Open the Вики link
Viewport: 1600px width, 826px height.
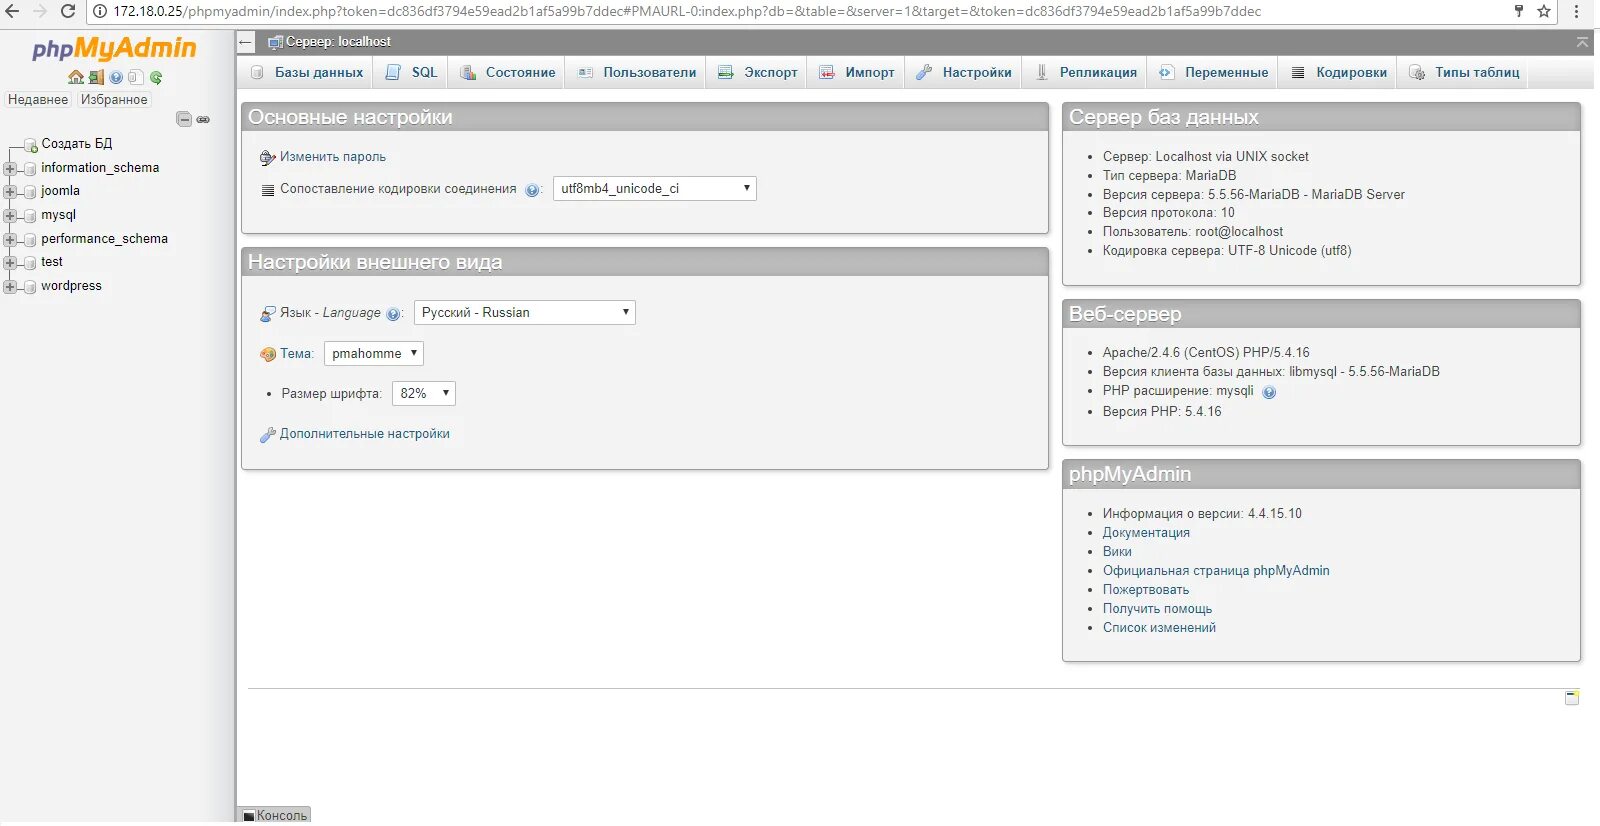[x=1117, y=552]
